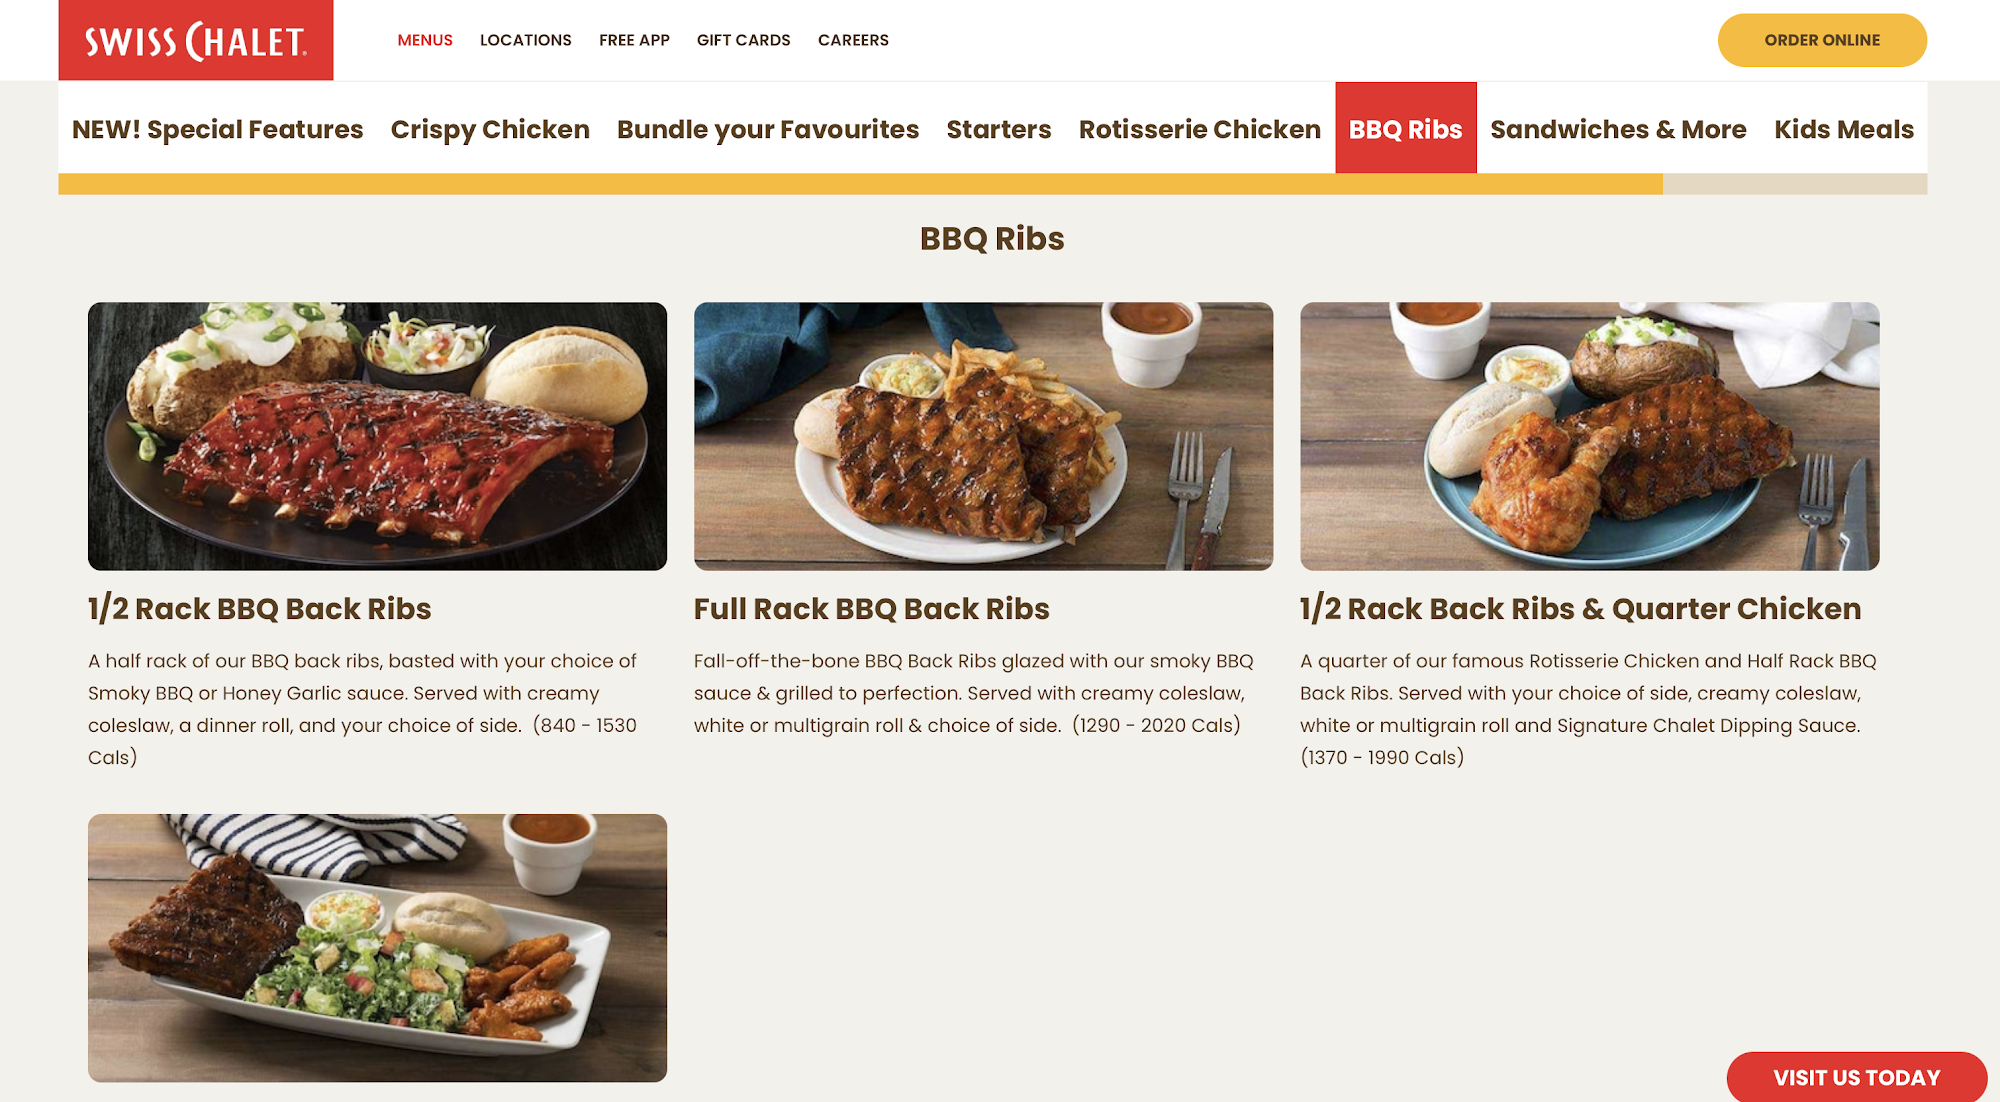The image size is (2000, 1102).
Task: Select the Kids Meals tab
Action: (1844, 129)
